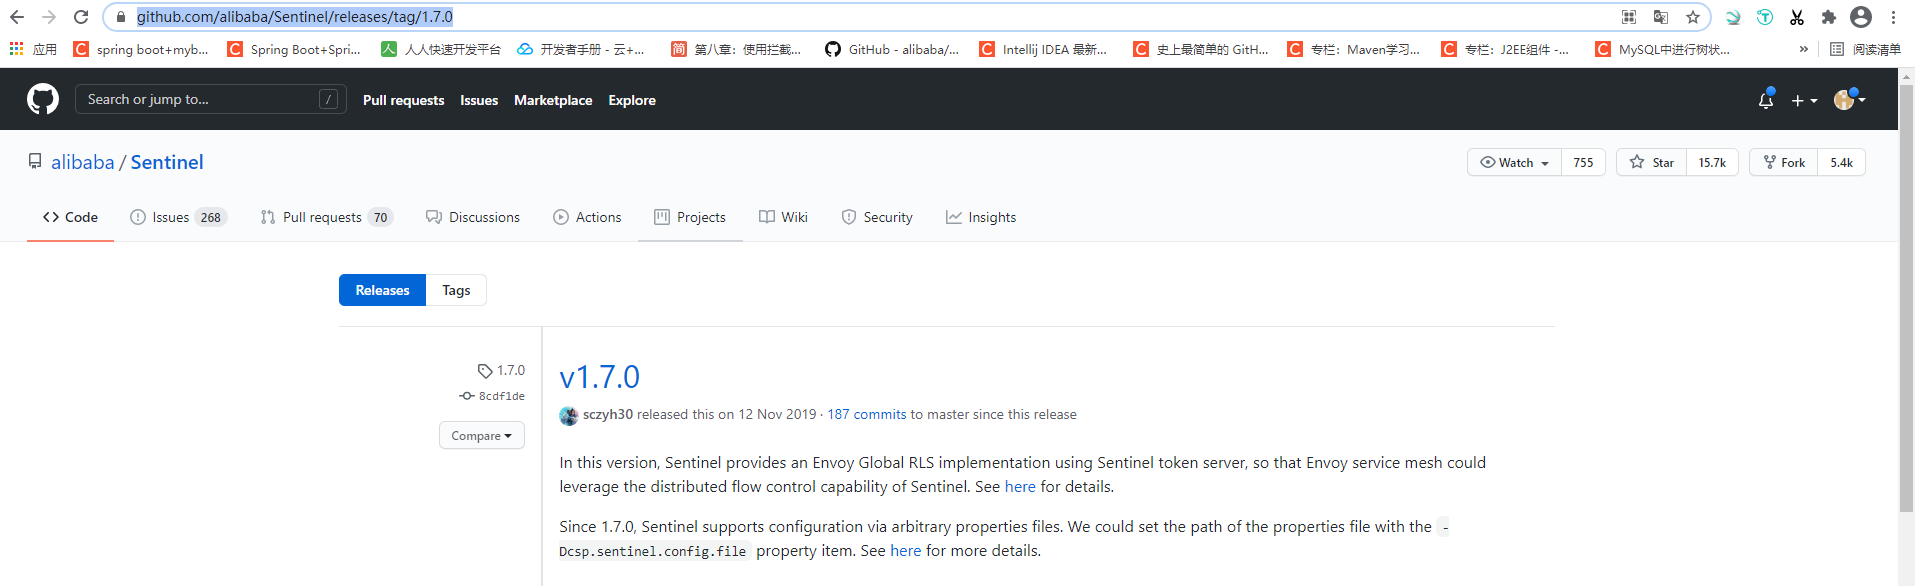Viewport: 1915px width, 586px height.
Task: Open the browser extensions puzzle icon
Action: 1829,17
